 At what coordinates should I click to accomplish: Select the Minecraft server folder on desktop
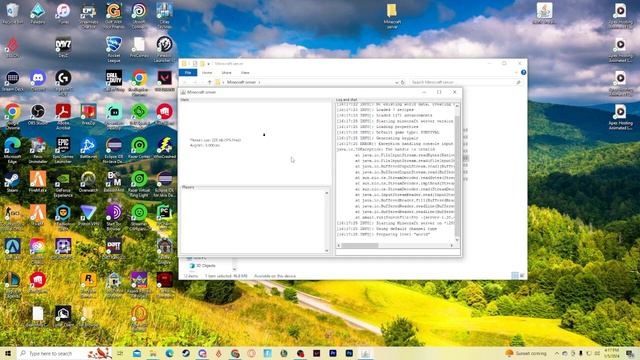click(392, 16)
